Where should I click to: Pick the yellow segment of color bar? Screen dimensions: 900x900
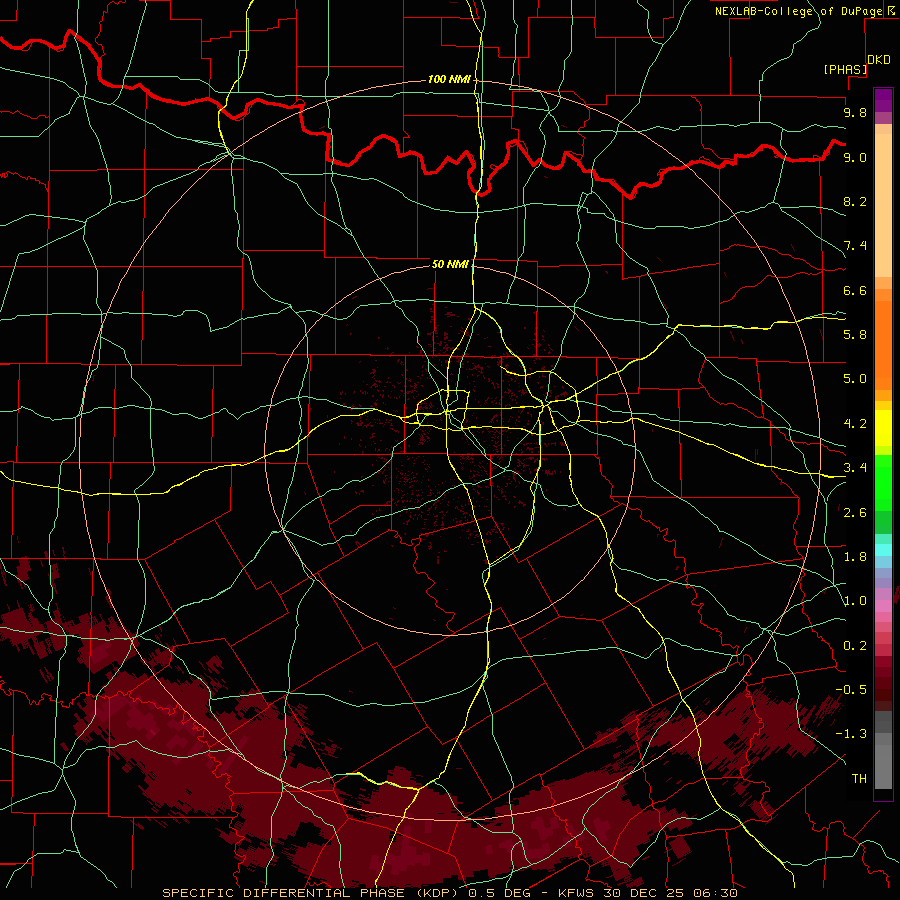(x=883, y=428)
